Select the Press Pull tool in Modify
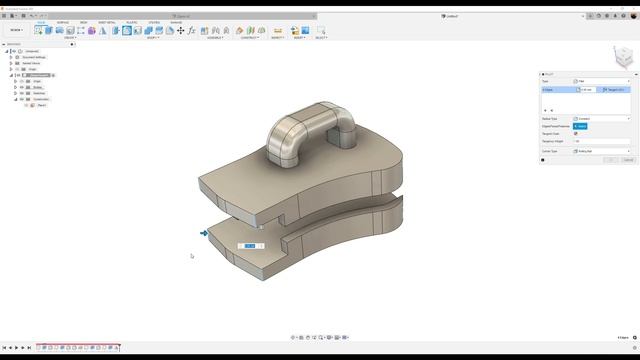This screenshot has height=360, width=640. pyautogui.click(x=116, y=30)
